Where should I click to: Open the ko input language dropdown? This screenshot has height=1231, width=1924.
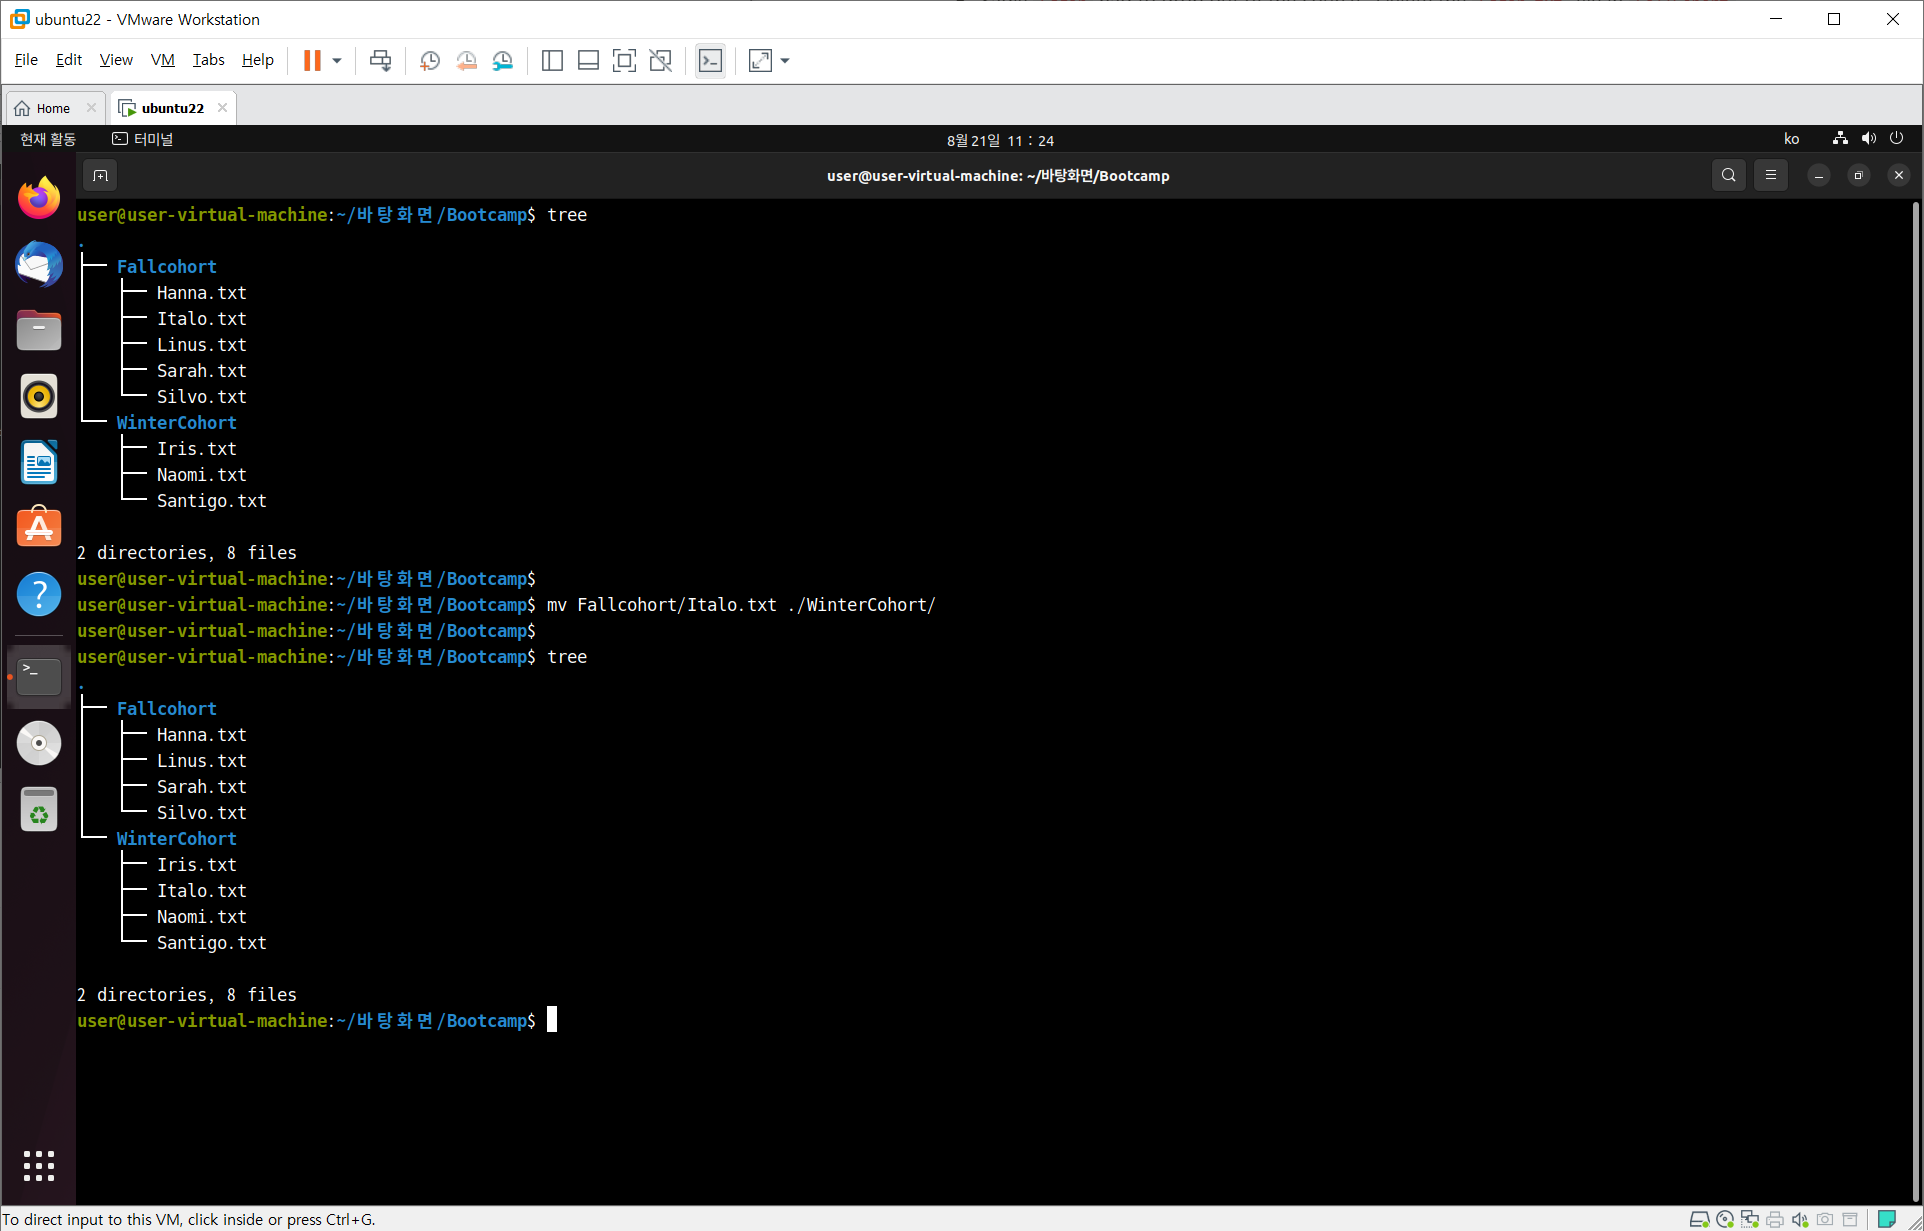pos(1791,139)
